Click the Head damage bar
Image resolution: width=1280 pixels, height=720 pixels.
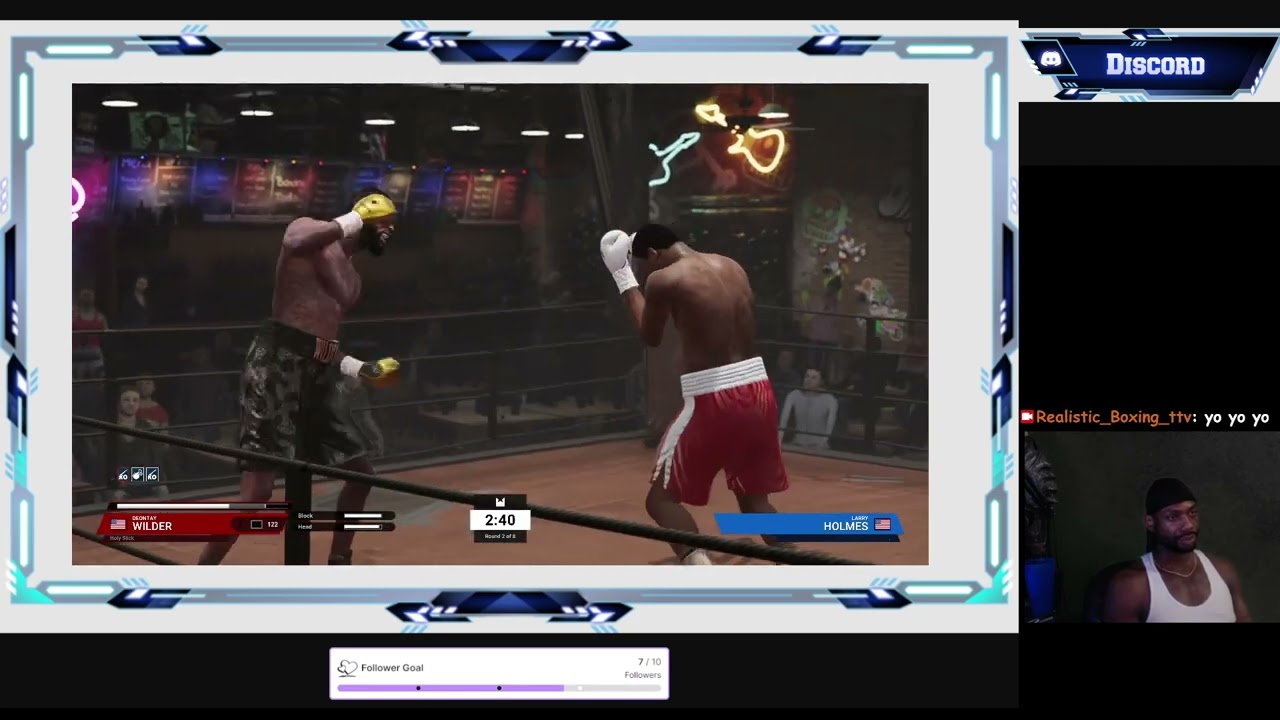[x=363, y=526]
